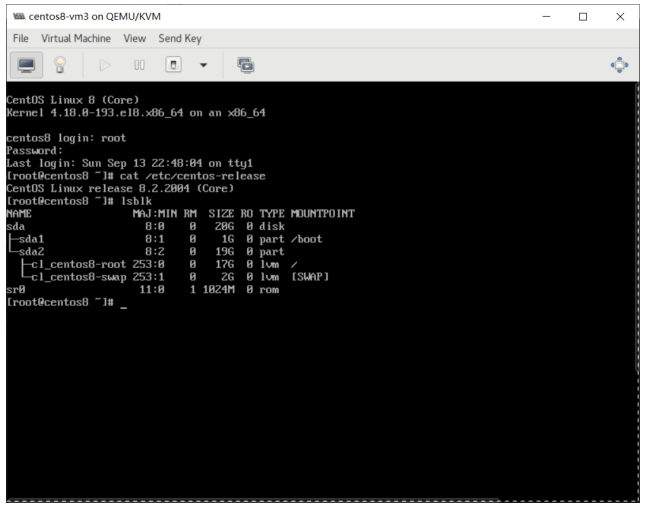
Task: Click 'cat /etc/centos-release' command text
Action: pos(193,176)
